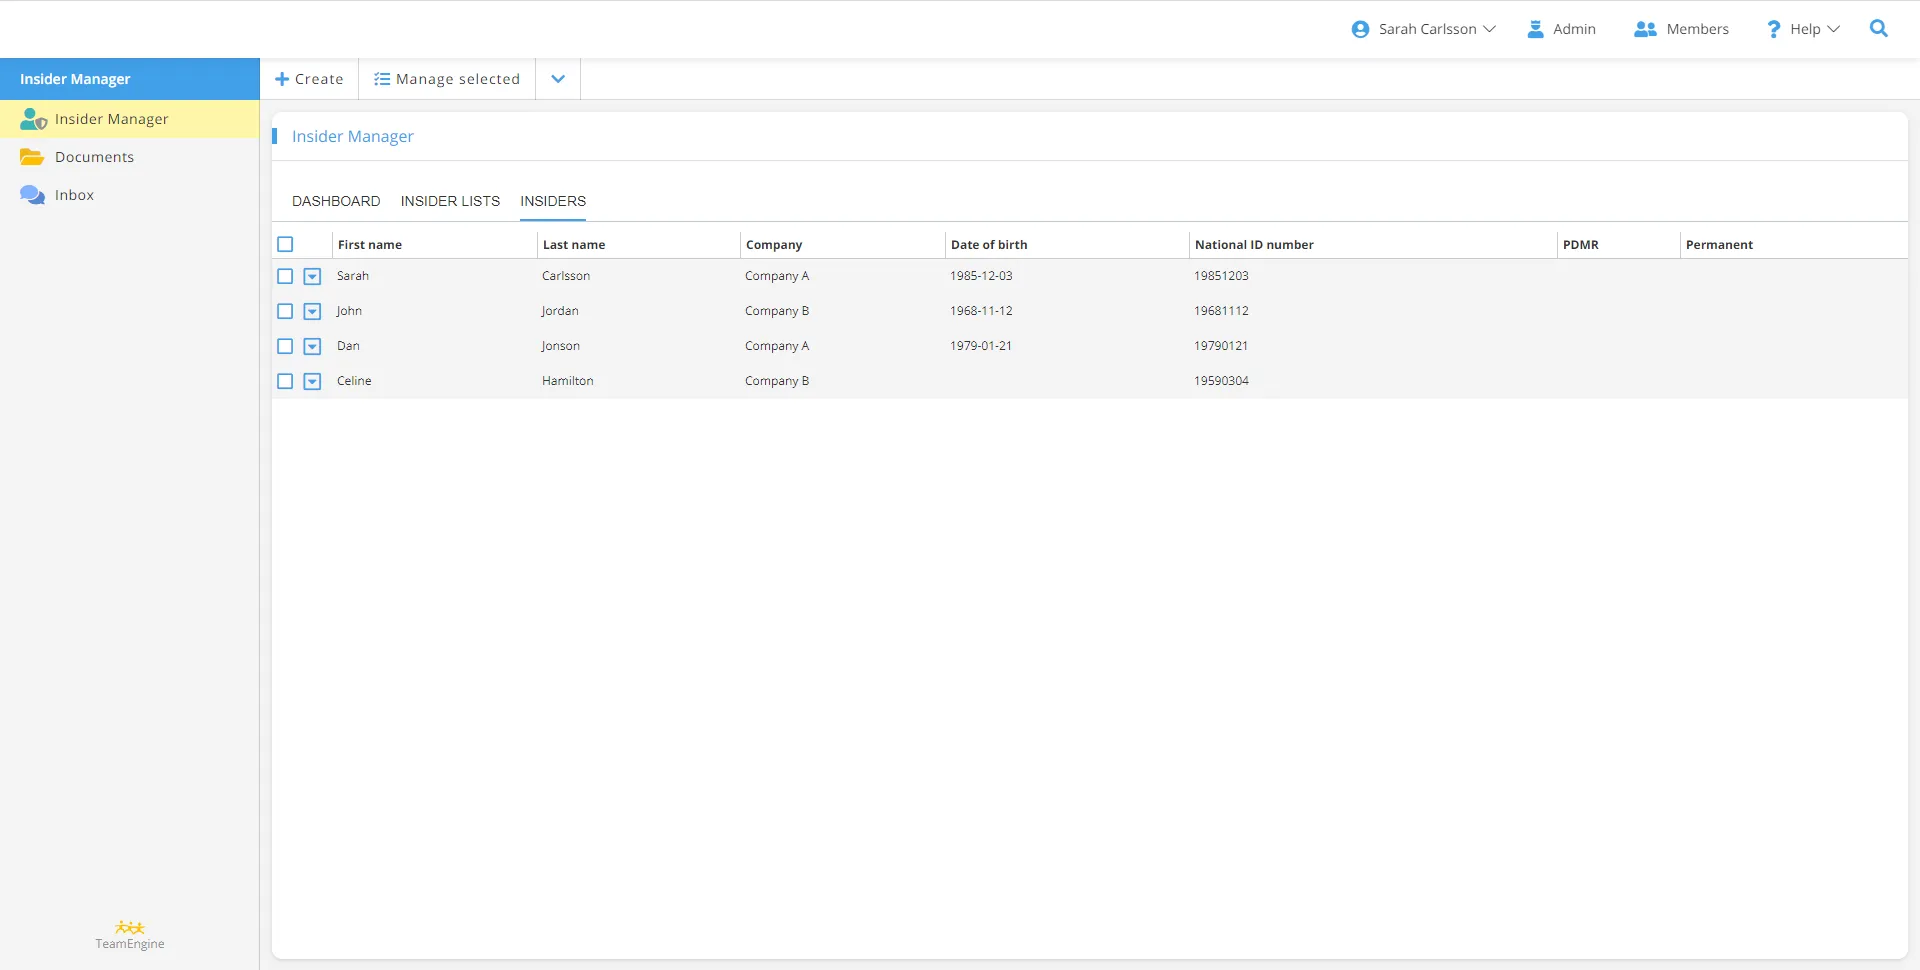
Task: Sort by Company column header
Action: point(774,244)
